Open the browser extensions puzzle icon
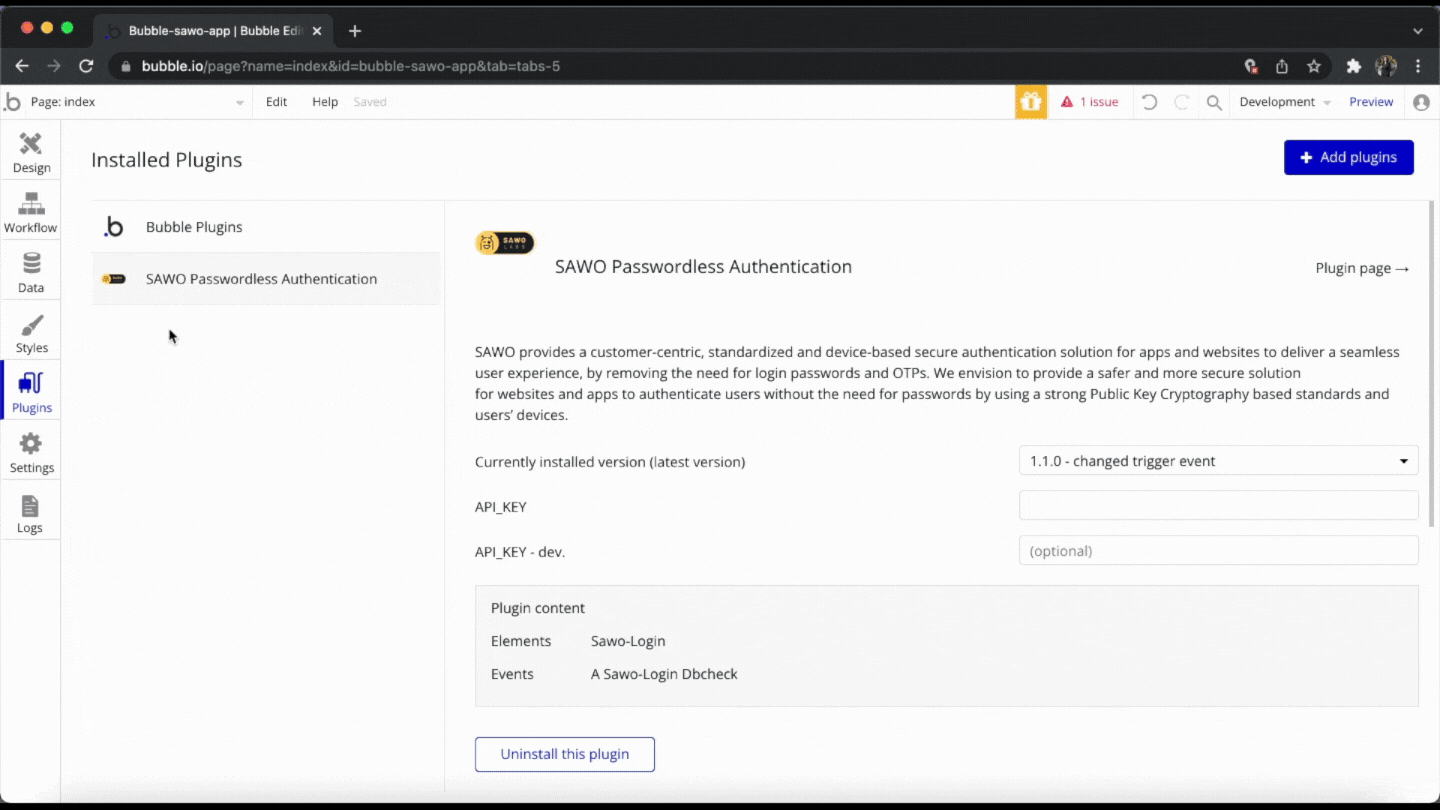The height and width of the screenshot is (810, 1440). click(x=1354, y=66)
